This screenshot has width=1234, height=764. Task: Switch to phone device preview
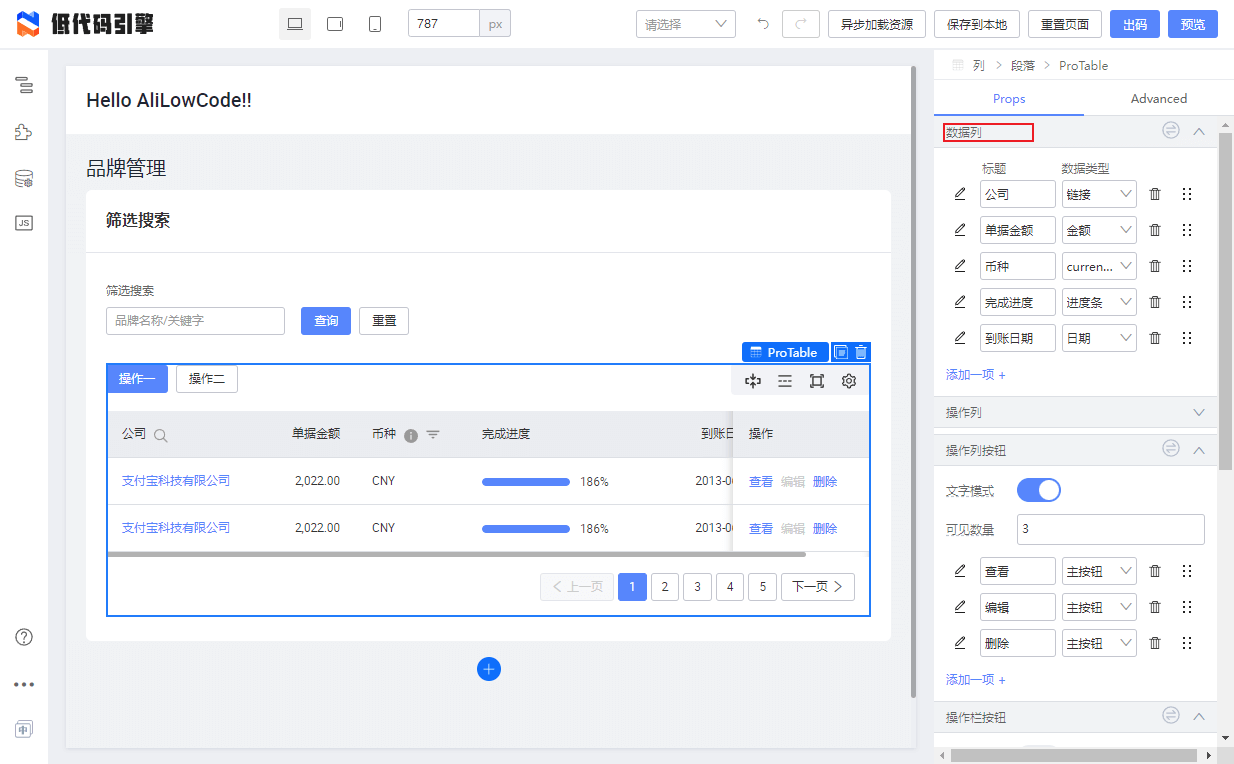[x=375, y=24]
